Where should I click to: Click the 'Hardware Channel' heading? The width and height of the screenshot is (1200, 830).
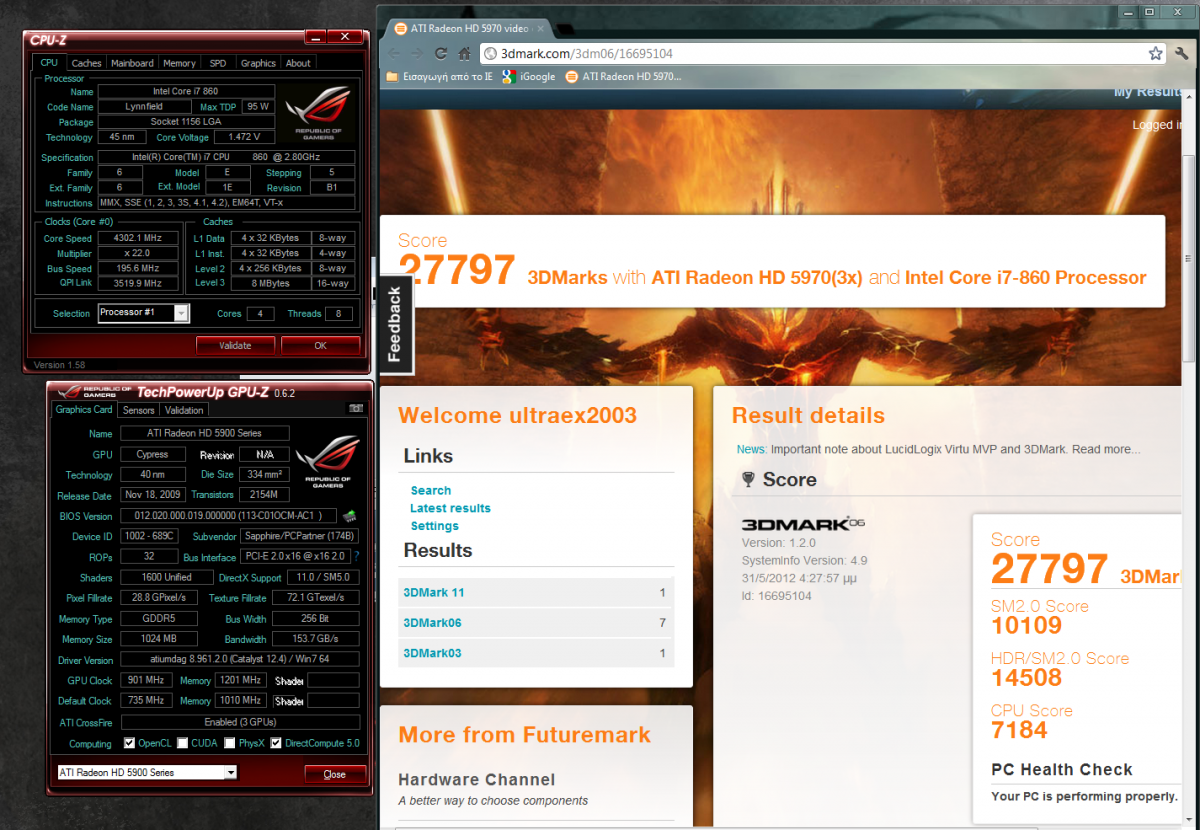point(476,780)
